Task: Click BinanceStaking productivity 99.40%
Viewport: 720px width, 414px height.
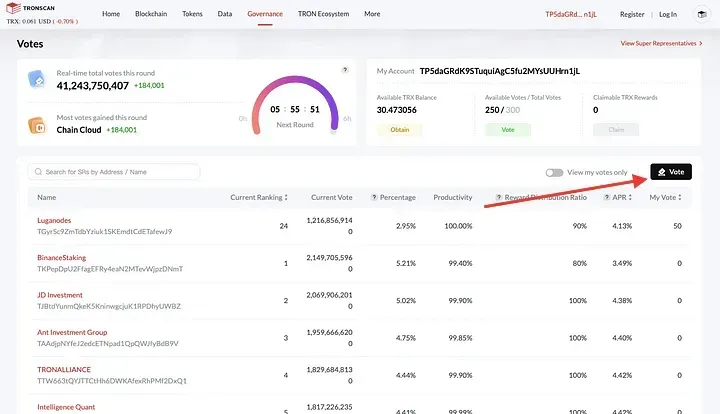Action: [x=461, y=263]
